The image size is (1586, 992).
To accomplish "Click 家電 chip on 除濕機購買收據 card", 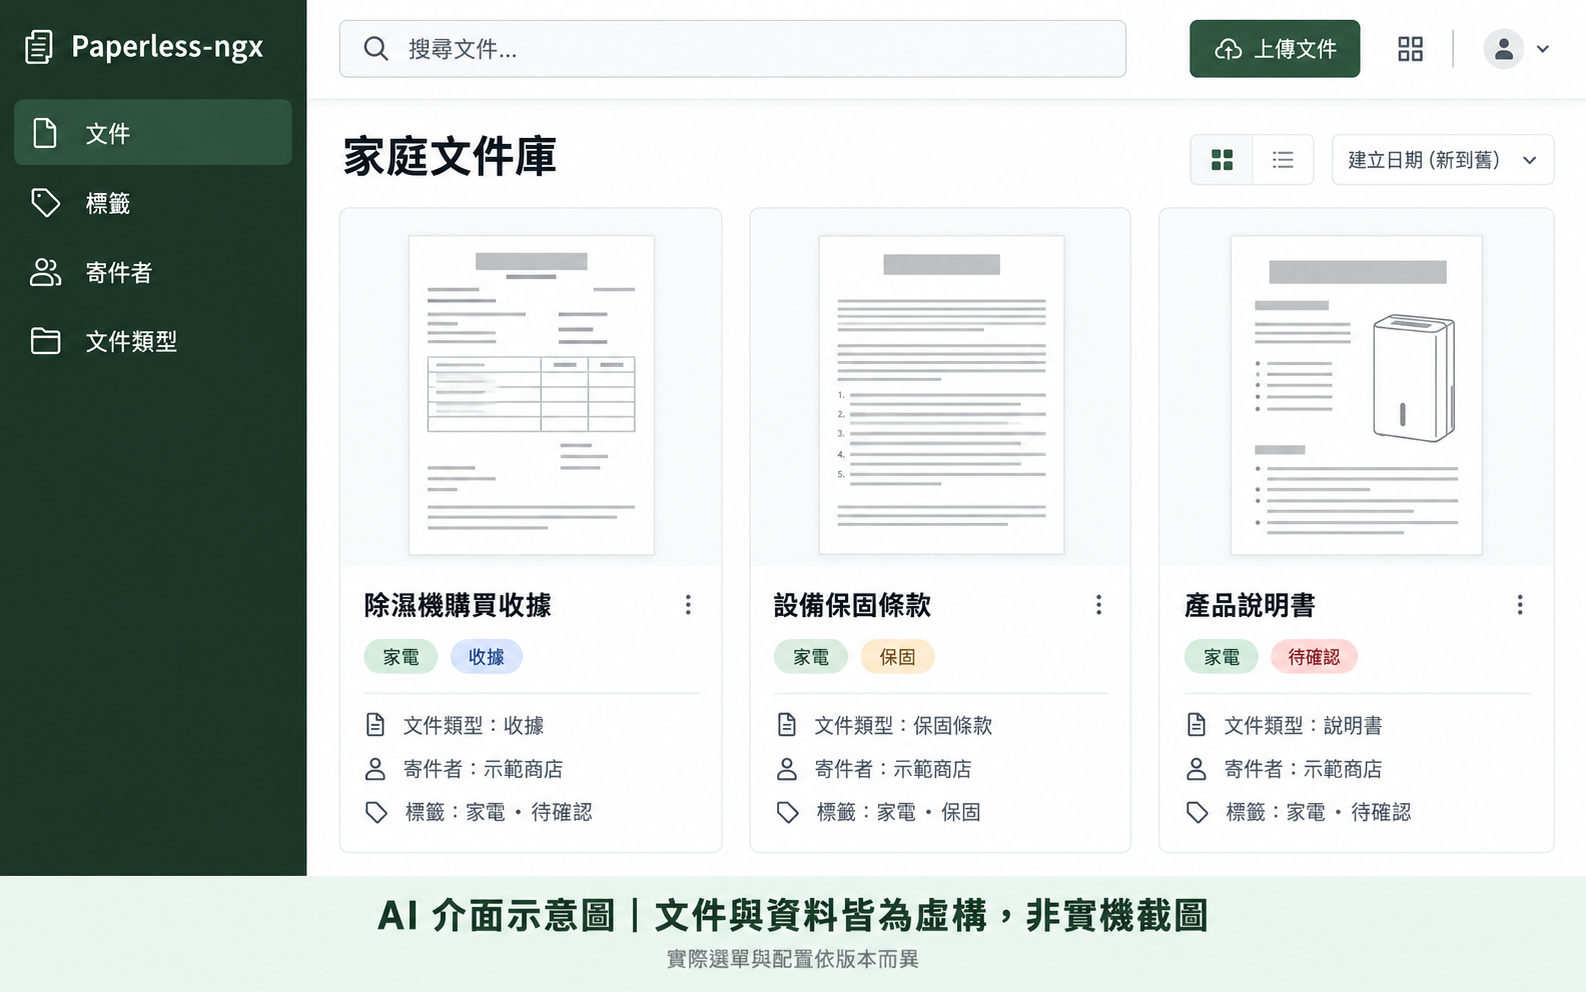I will pos(401,657).
